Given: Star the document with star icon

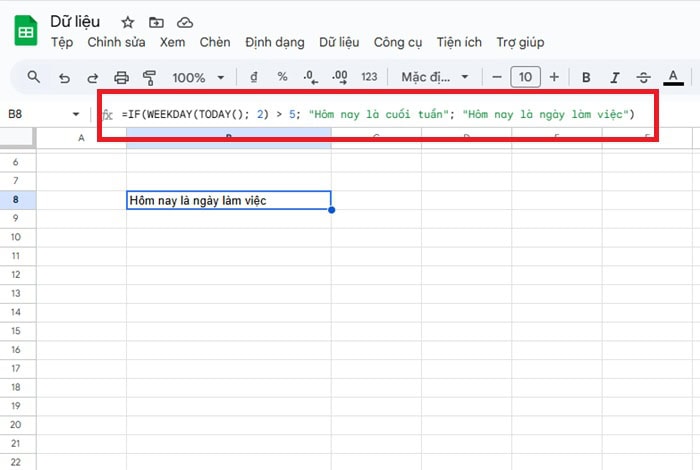Looking at the screenshot, I should pyautogui.click(x=127, y=21).
